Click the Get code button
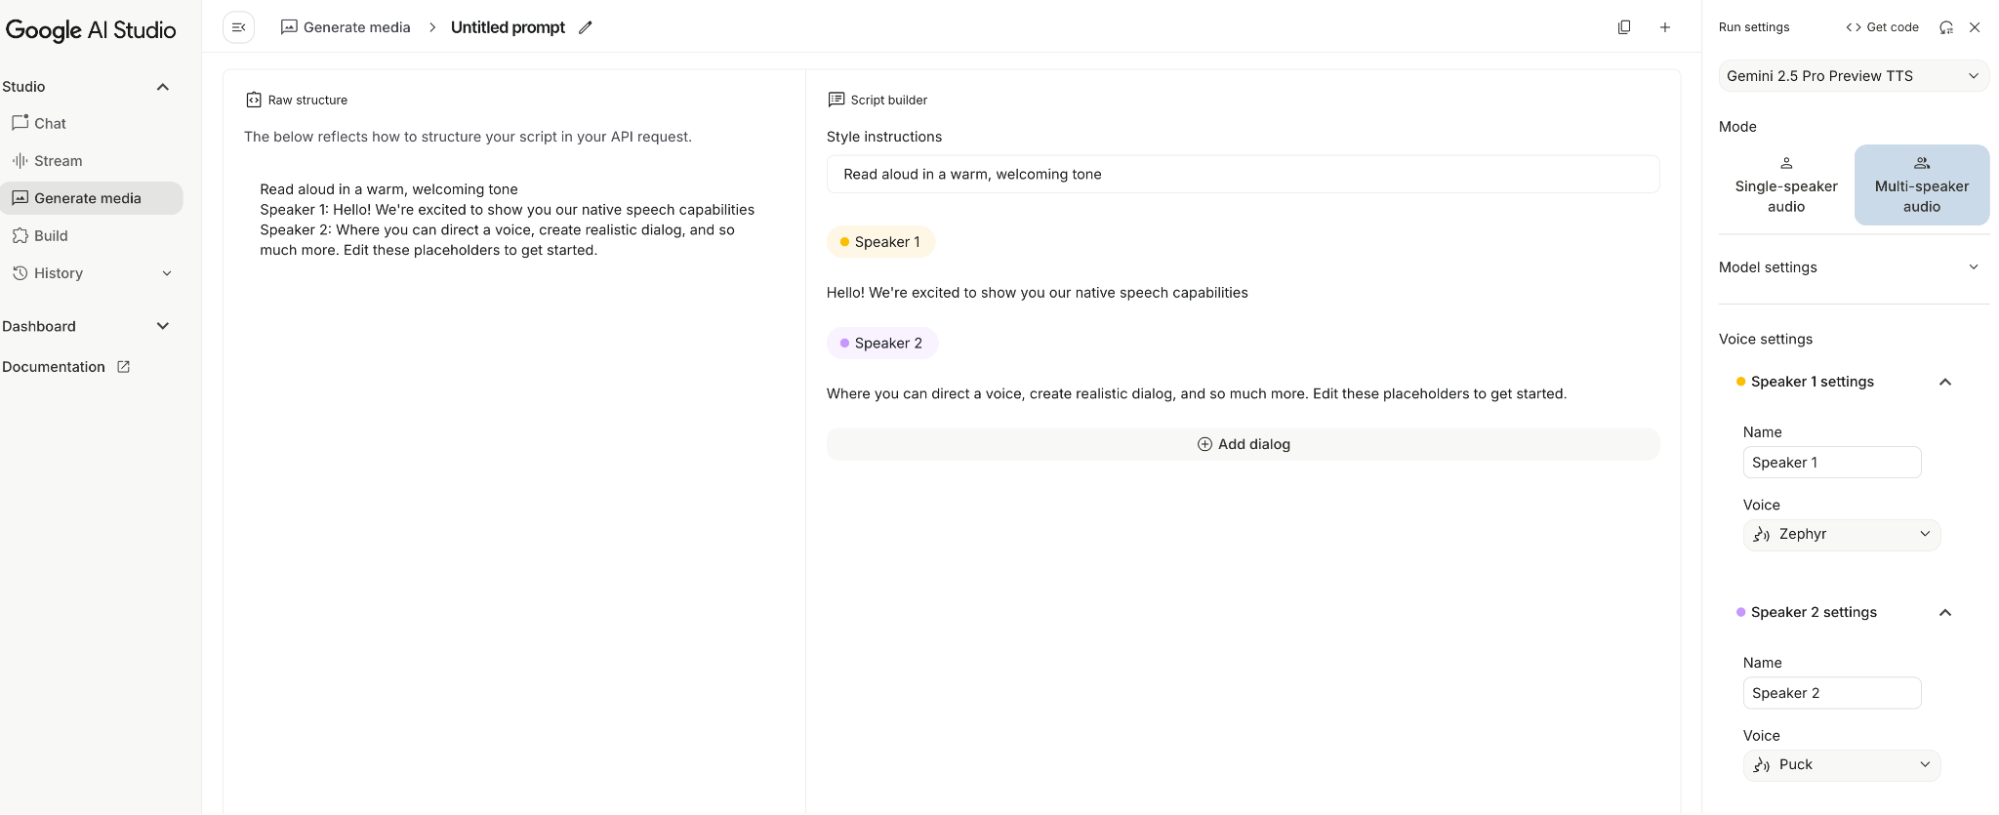The image size is (1999, 815). point(1882,27)
